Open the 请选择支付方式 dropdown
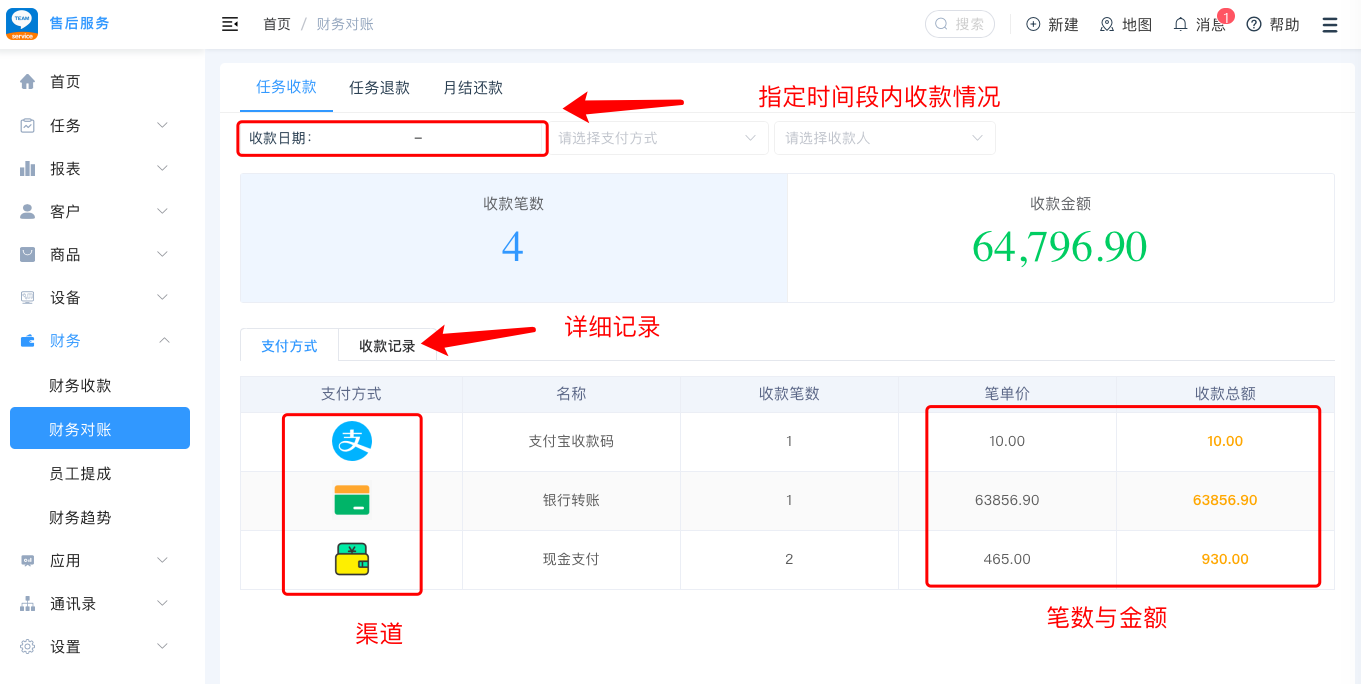The image size is (1361, 684). (658, 138)
